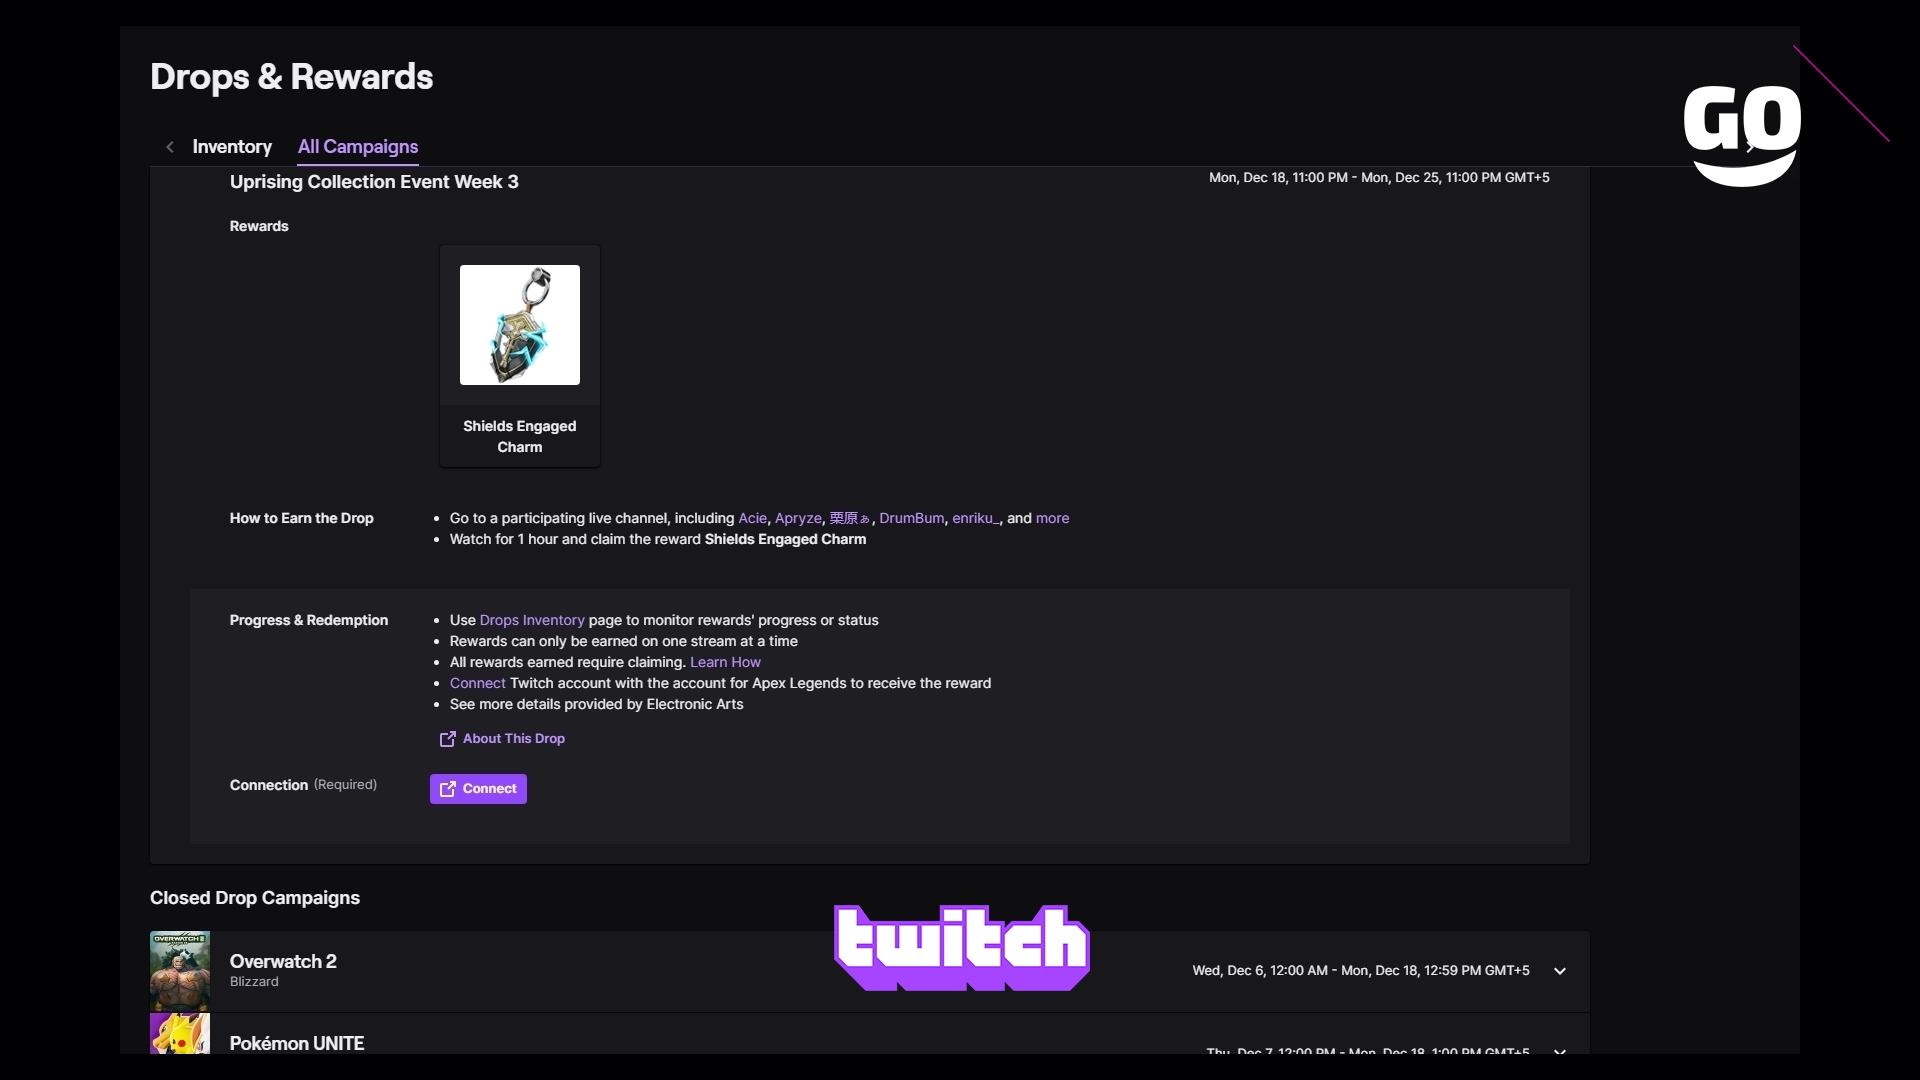Click the Shields Engaged Charm reward thumbnail

(x=520, y=324)
